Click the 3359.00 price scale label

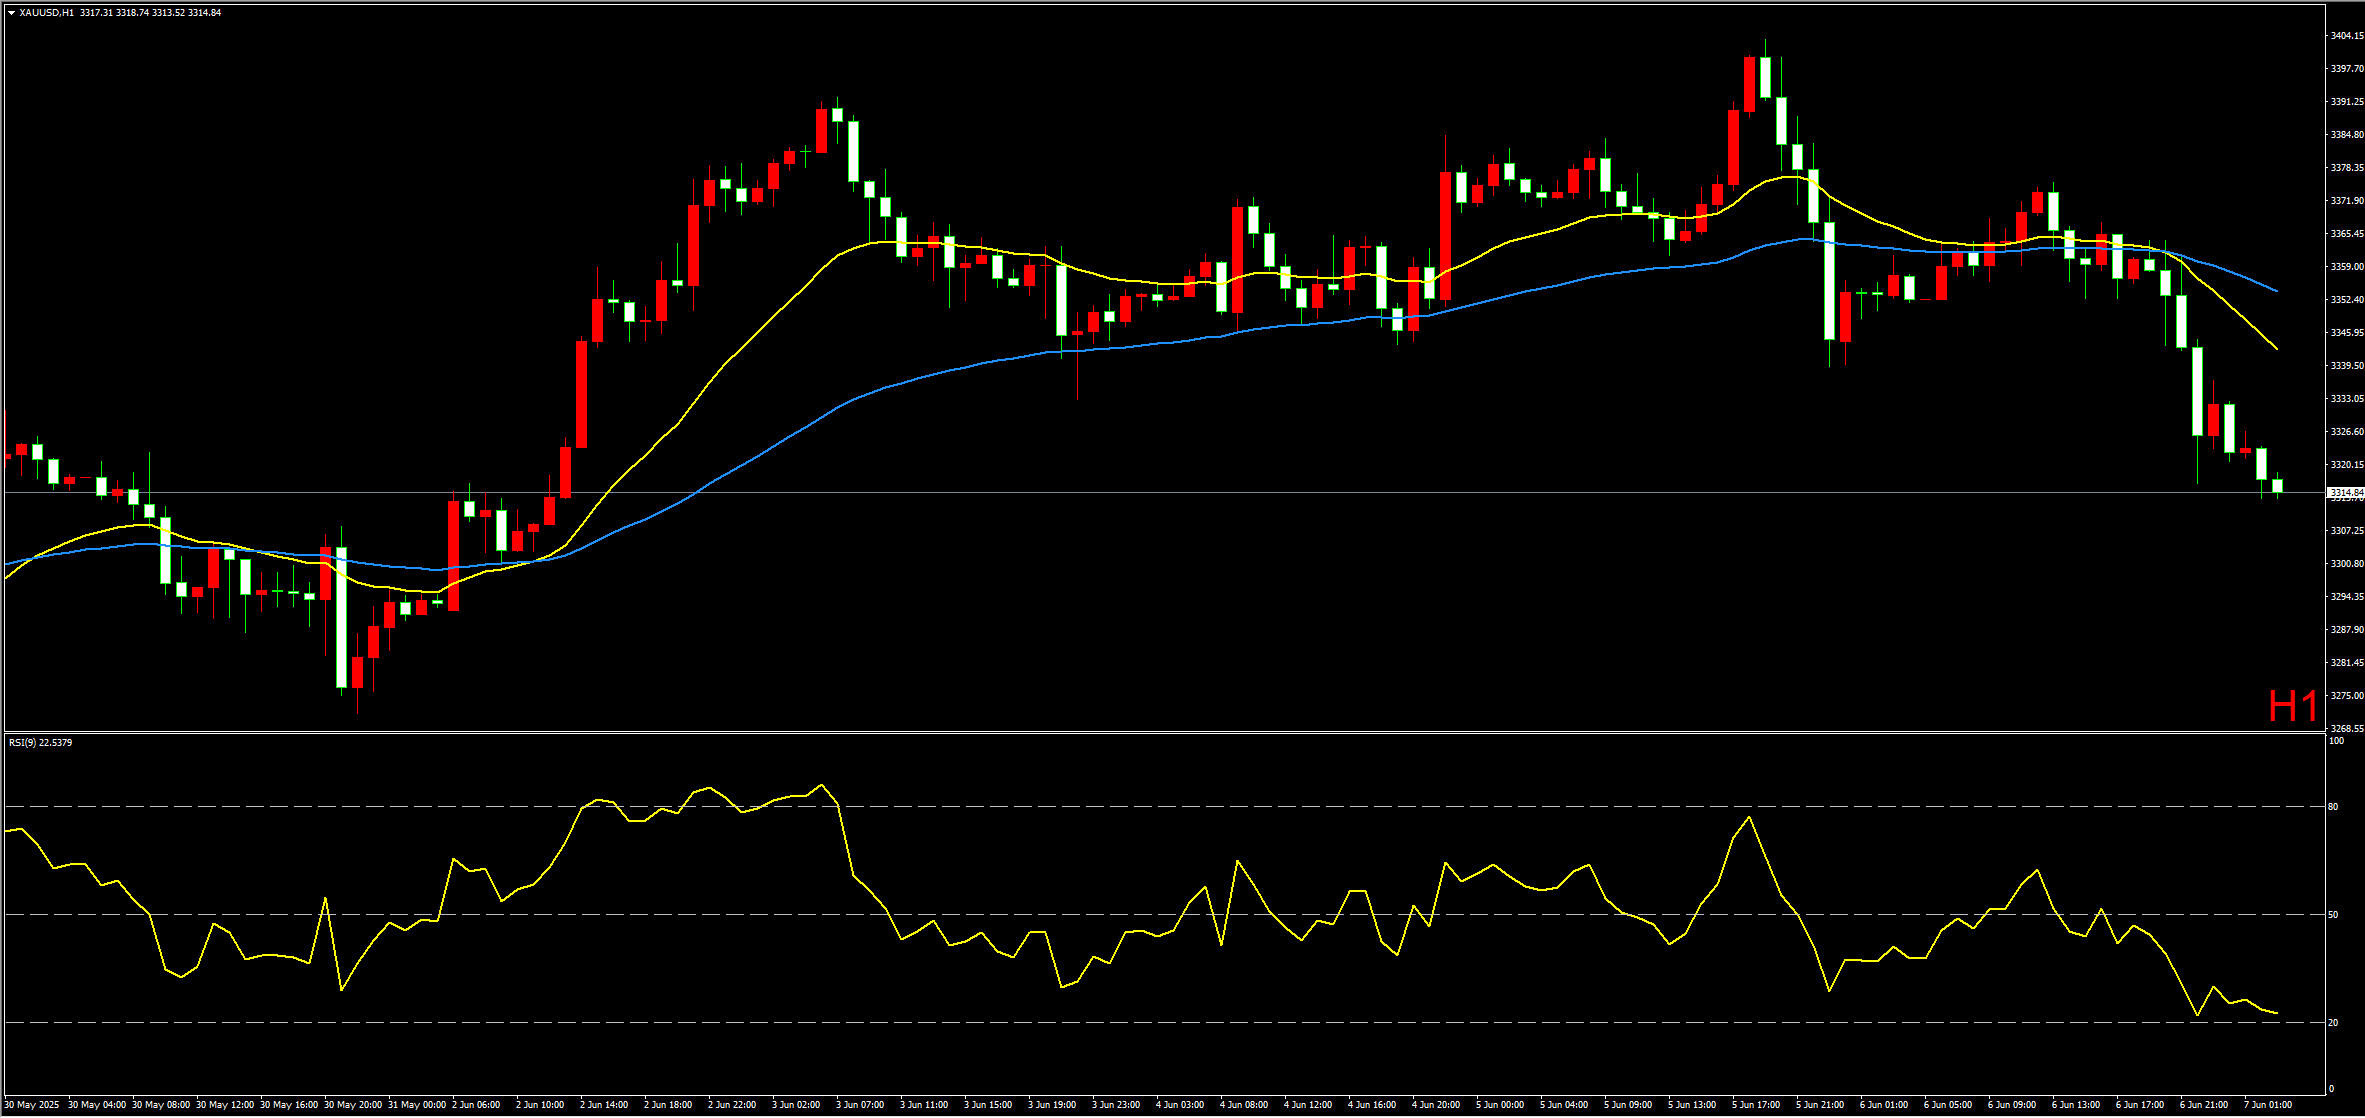tap(2347, 266)
